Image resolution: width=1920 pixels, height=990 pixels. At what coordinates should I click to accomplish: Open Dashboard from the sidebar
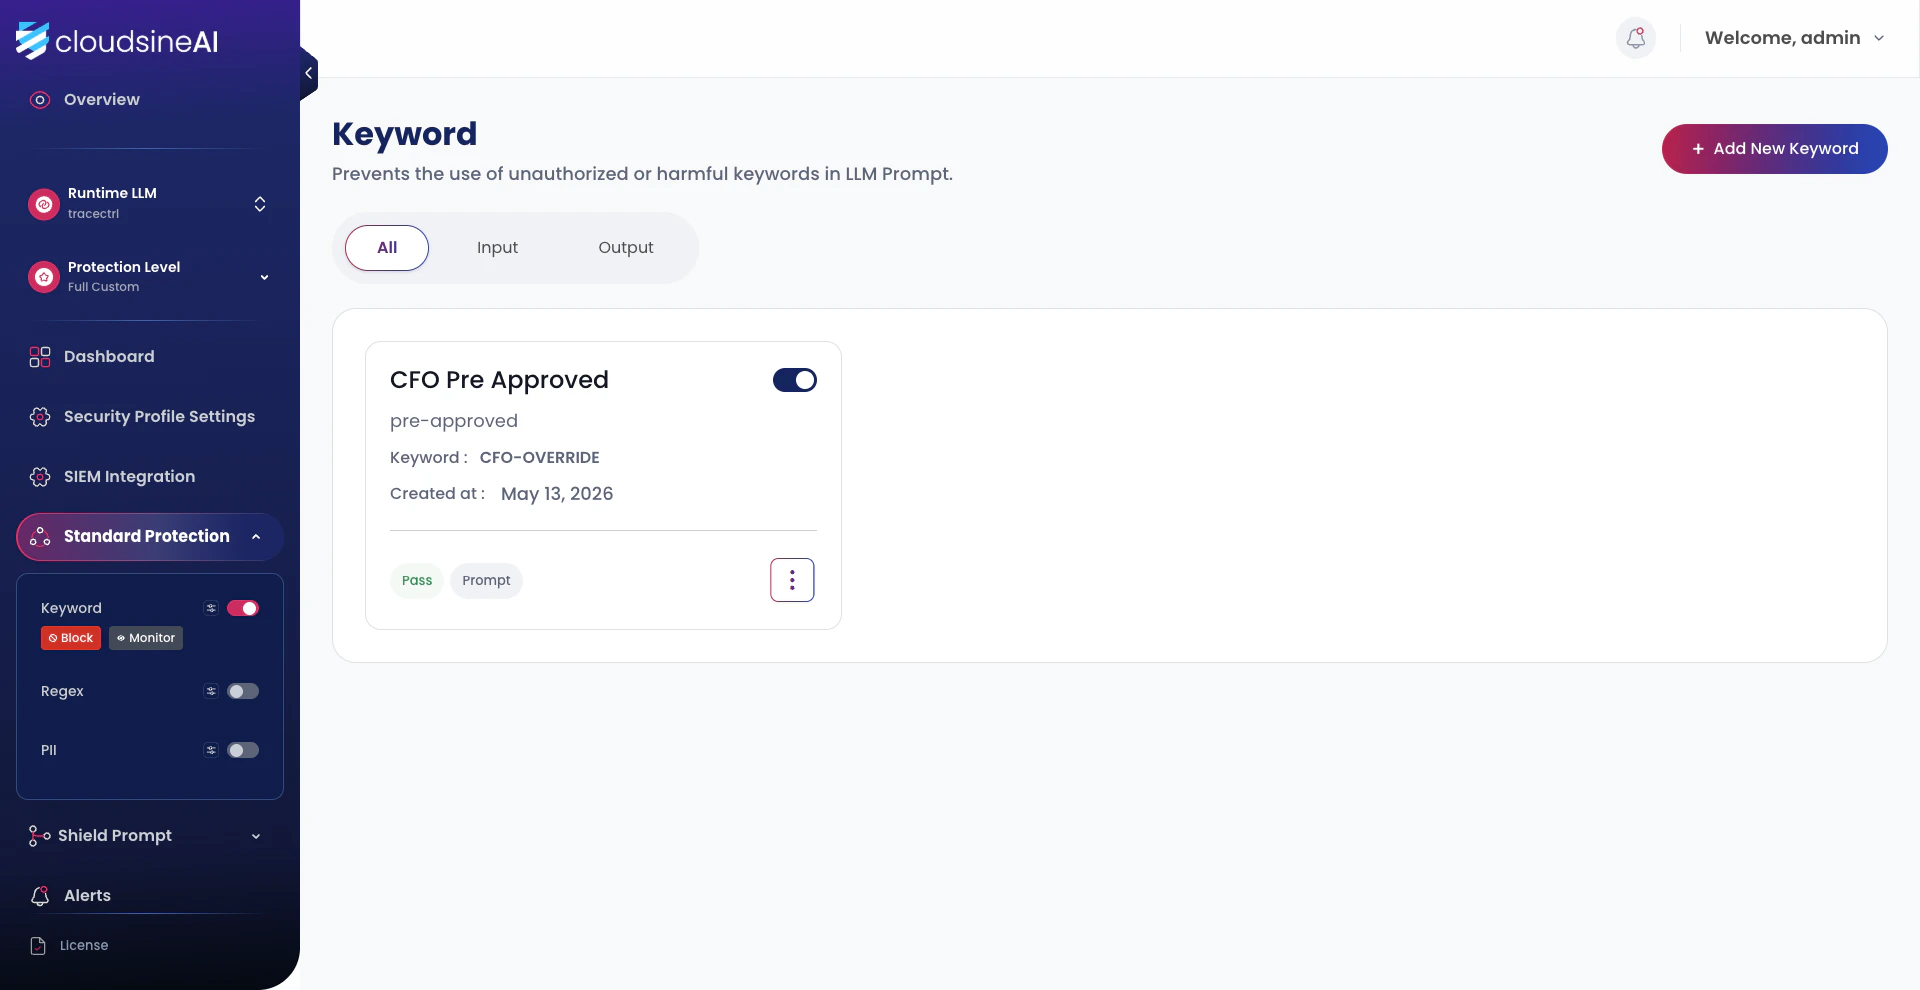109,357
